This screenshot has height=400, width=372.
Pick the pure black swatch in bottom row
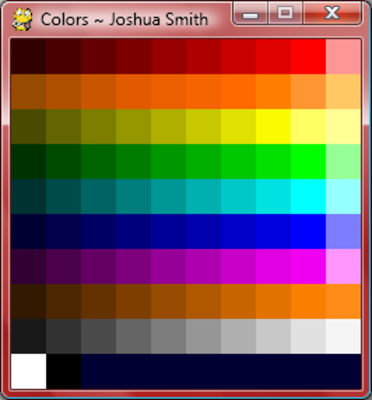coord(63,371)
